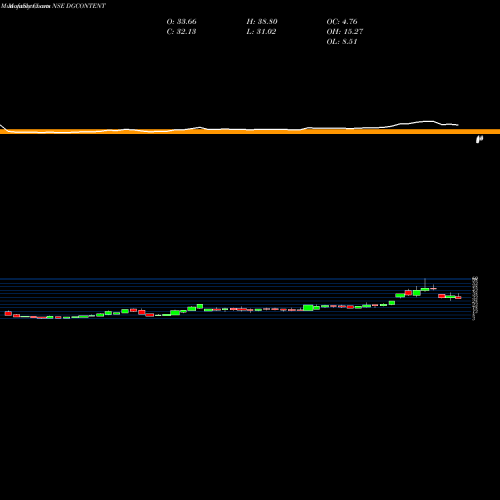
Task: Click the NSE DGCONTENT chart title
Action: [79, 6]
